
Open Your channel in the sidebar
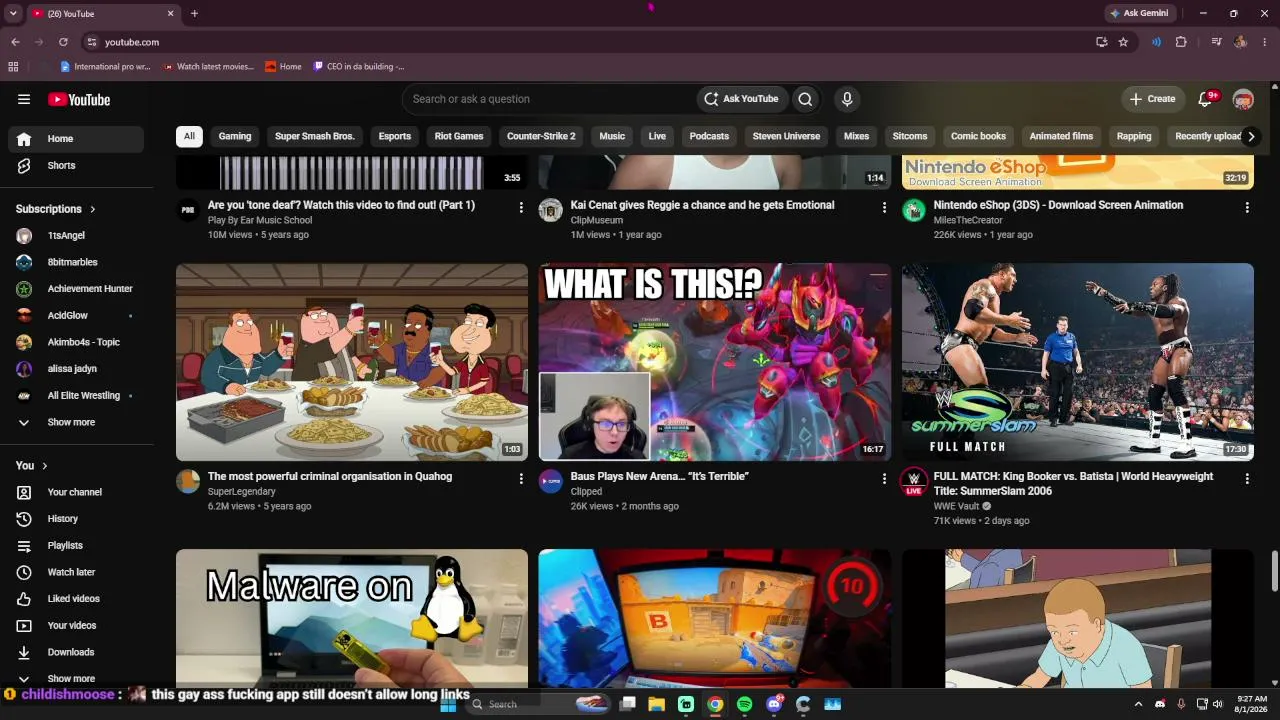pos(76,492)
